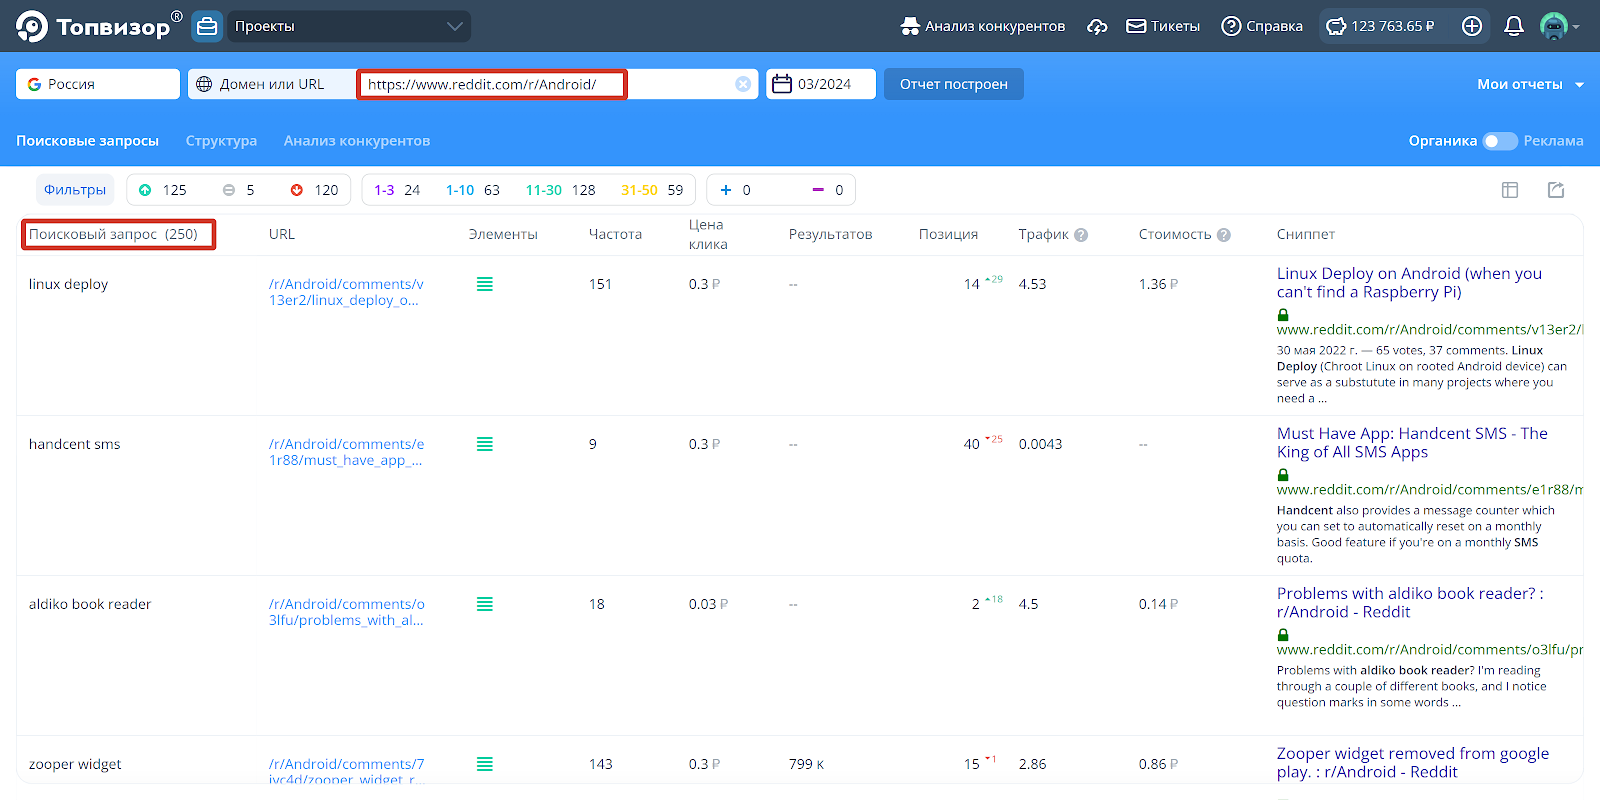Open table column settings icon
The width and height of the screenshot is (1600, 800).
coord(1510,190)
